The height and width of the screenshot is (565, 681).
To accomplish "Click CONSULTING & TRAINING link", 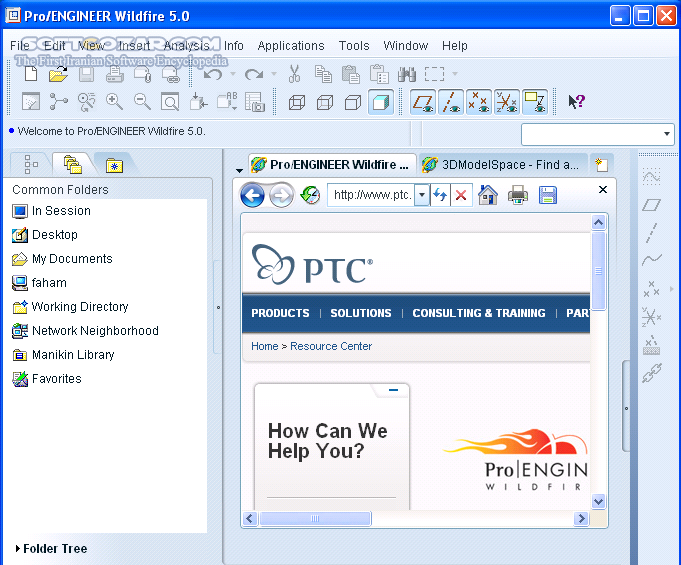I will click(479, 313).
